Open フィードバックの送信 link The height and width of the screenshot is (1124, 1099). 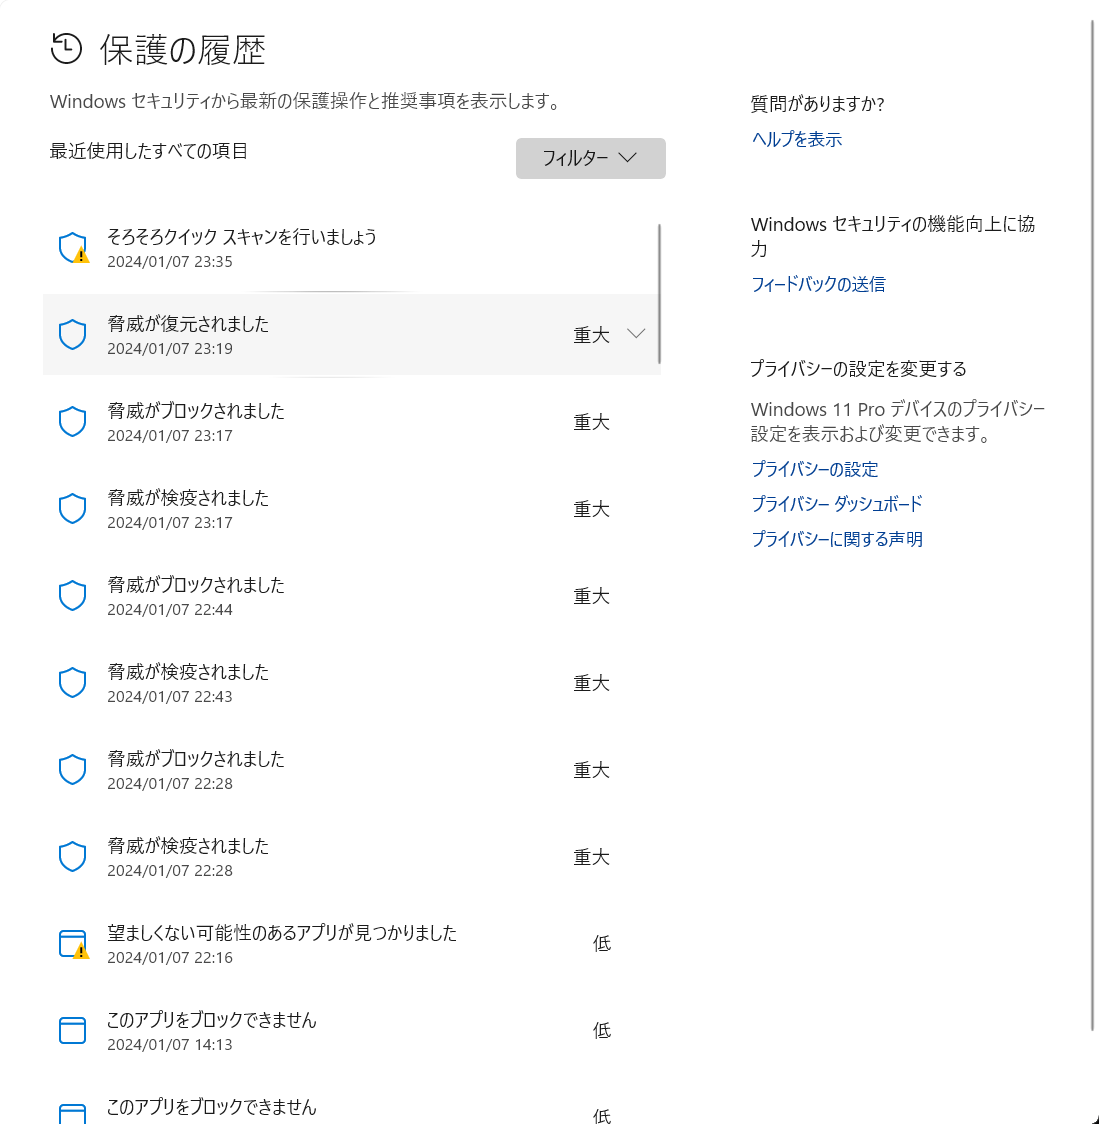click(818, 284)
